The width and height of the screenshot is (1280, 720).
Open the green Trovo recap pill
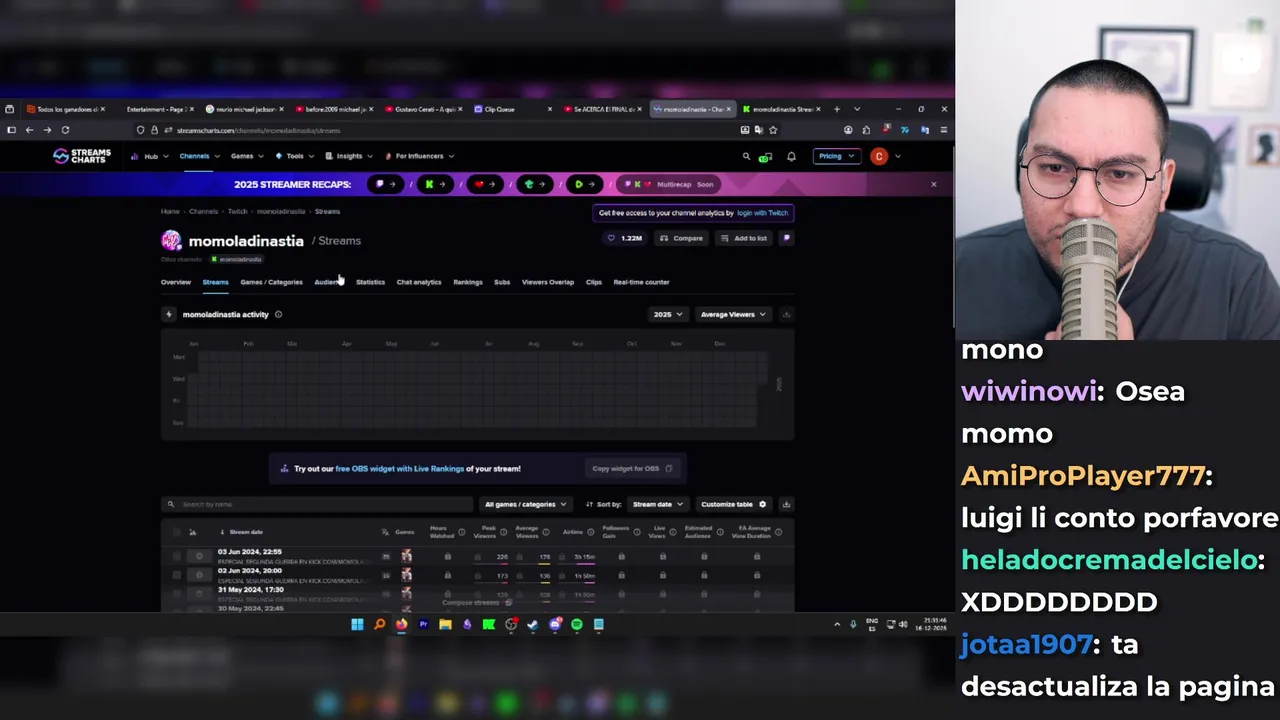point(535,184)
